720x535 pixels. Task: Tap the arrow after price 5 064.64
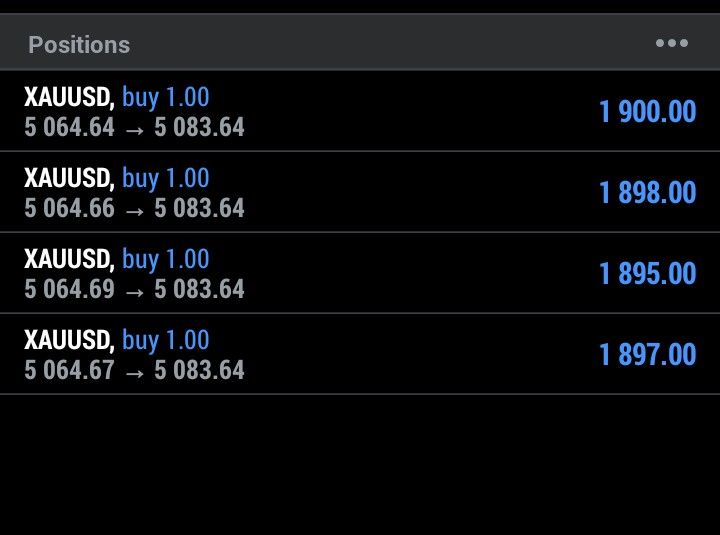tap(134, 128)
